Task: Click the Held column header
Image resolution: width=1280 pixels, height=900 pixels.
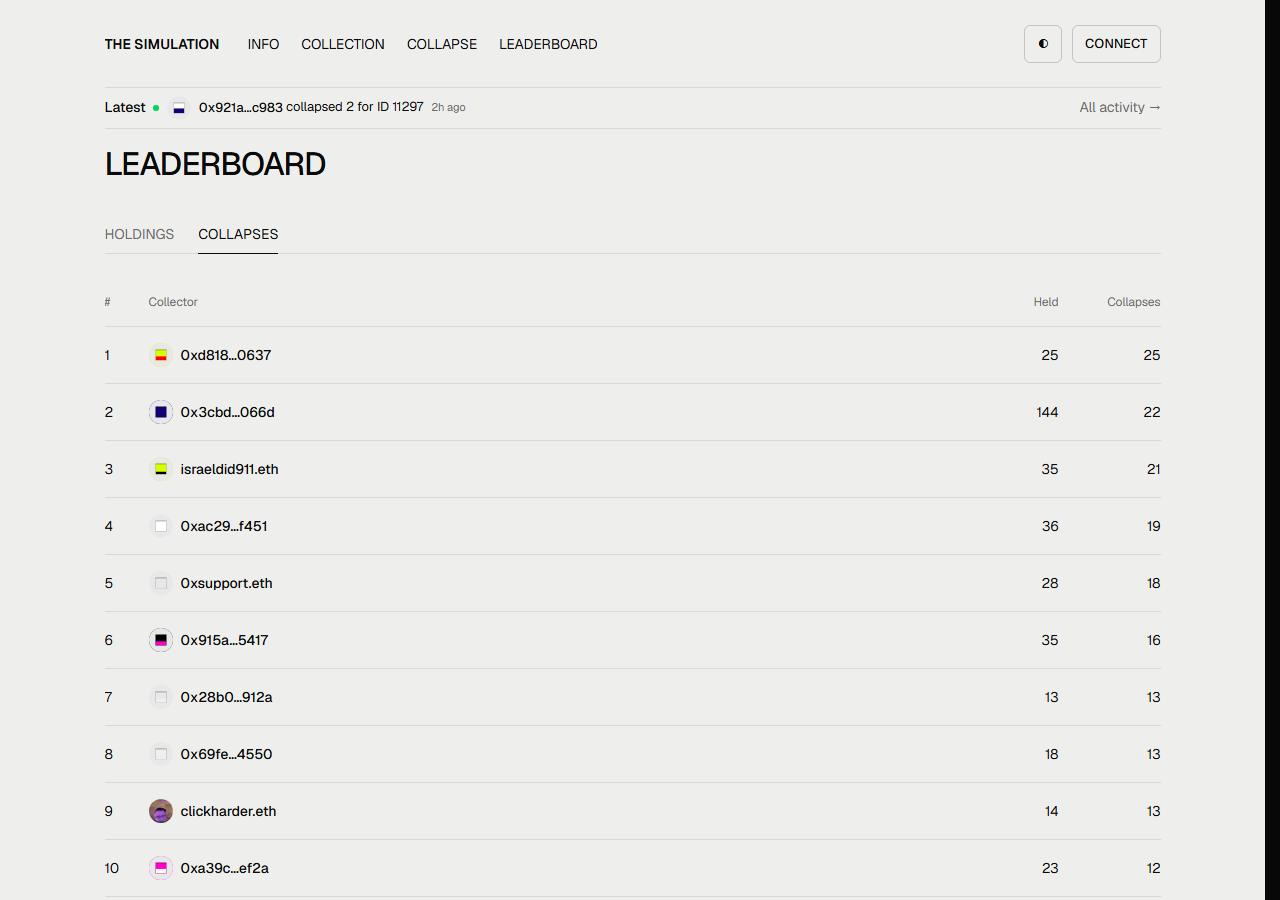Action: tap(1046, 302)
